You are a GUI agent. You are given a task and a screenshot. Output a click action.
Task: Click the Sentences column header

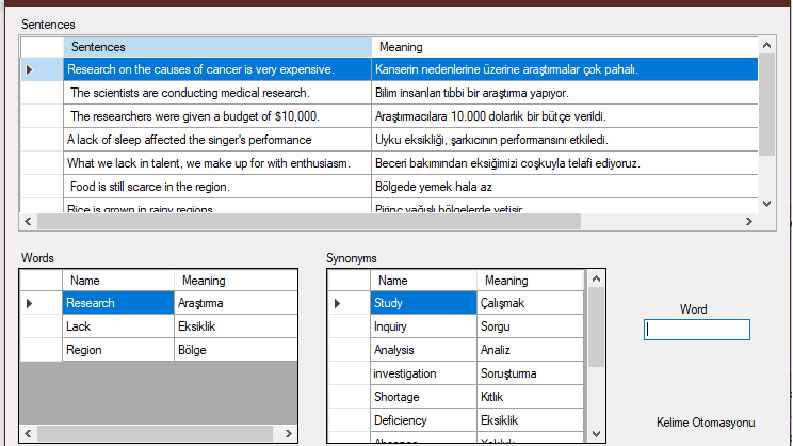pos(217,47)
